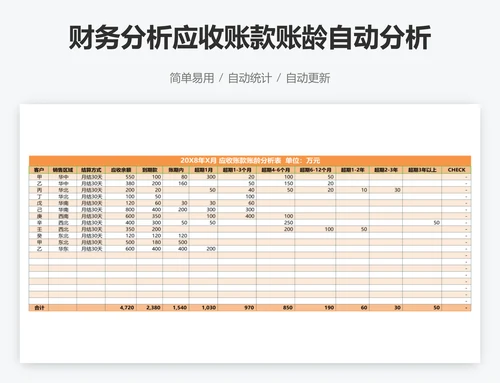
Task: Select the 应收余额 column header
Action: (x=121, y=170)
